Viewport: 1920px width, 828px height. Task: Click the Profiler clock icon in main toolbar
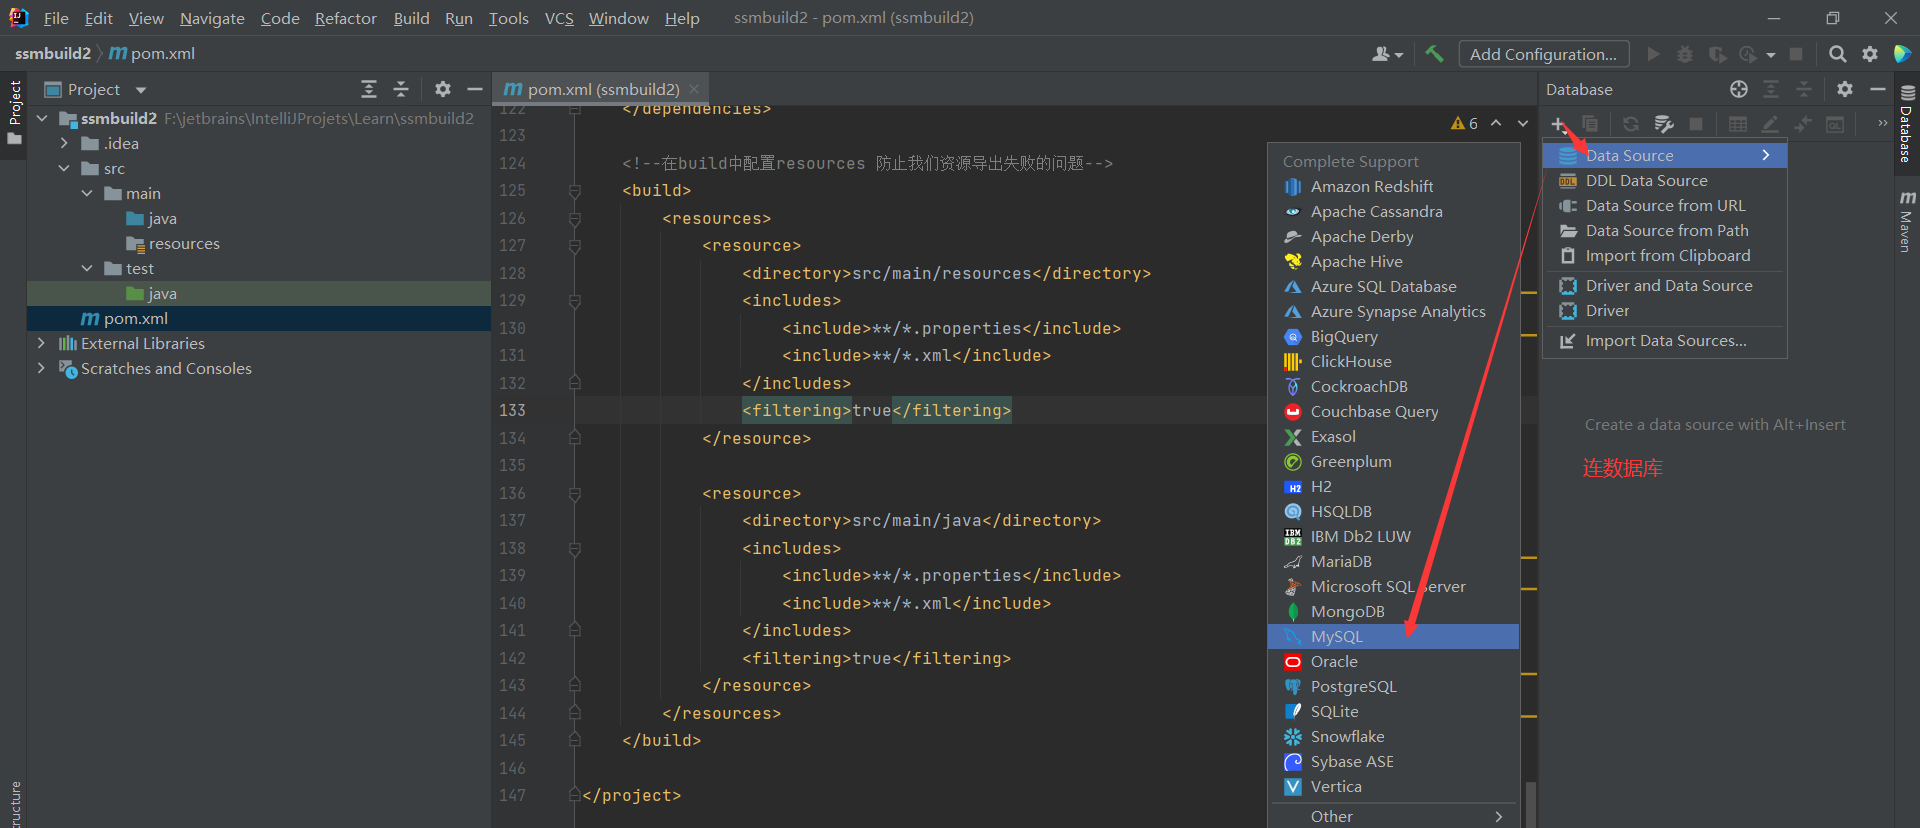(1748, 54)
